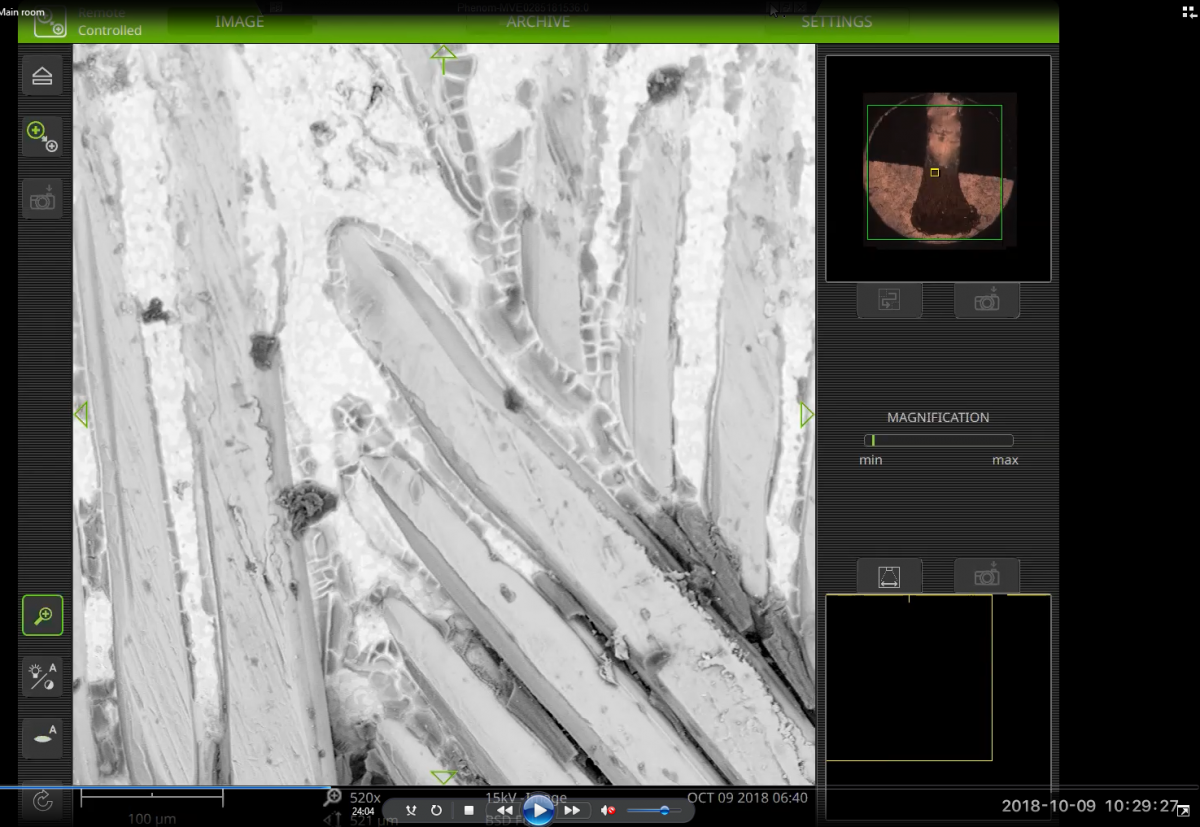Rewind the recording
This screenshot has width=1200, height=827.
pyautogui.click(x=506, y=810)
